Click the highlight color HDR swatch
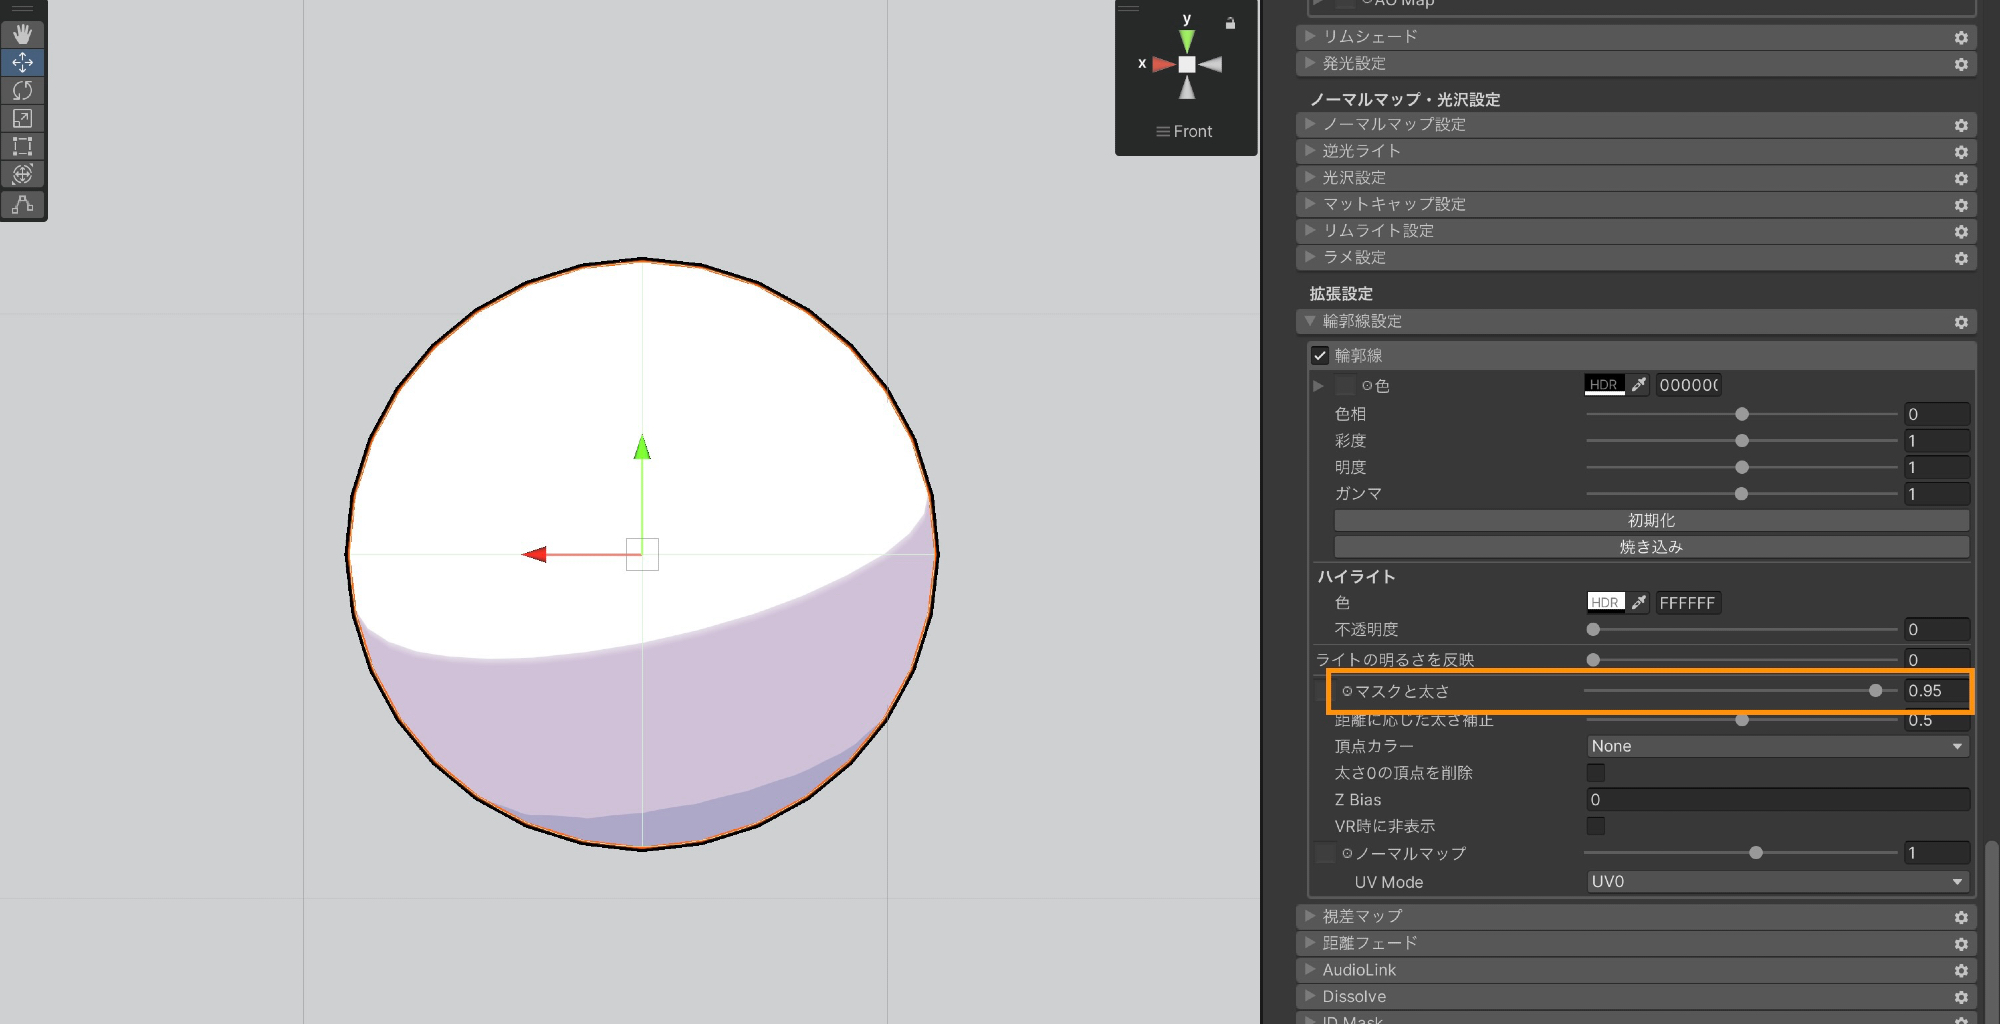The height and width of the screenshot is (1024, 2000). [1605, 603]
